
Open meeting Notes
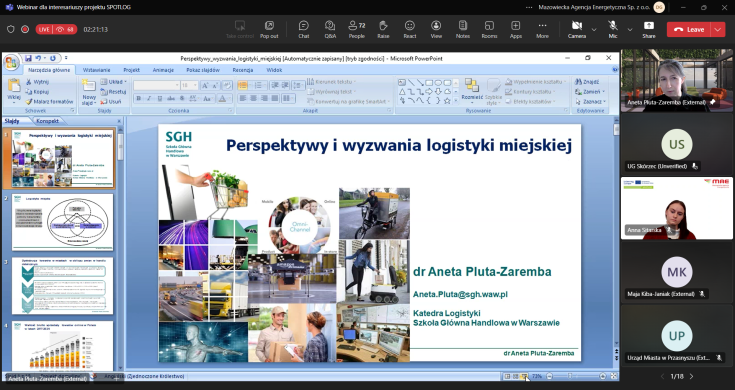tap(463, 29)
